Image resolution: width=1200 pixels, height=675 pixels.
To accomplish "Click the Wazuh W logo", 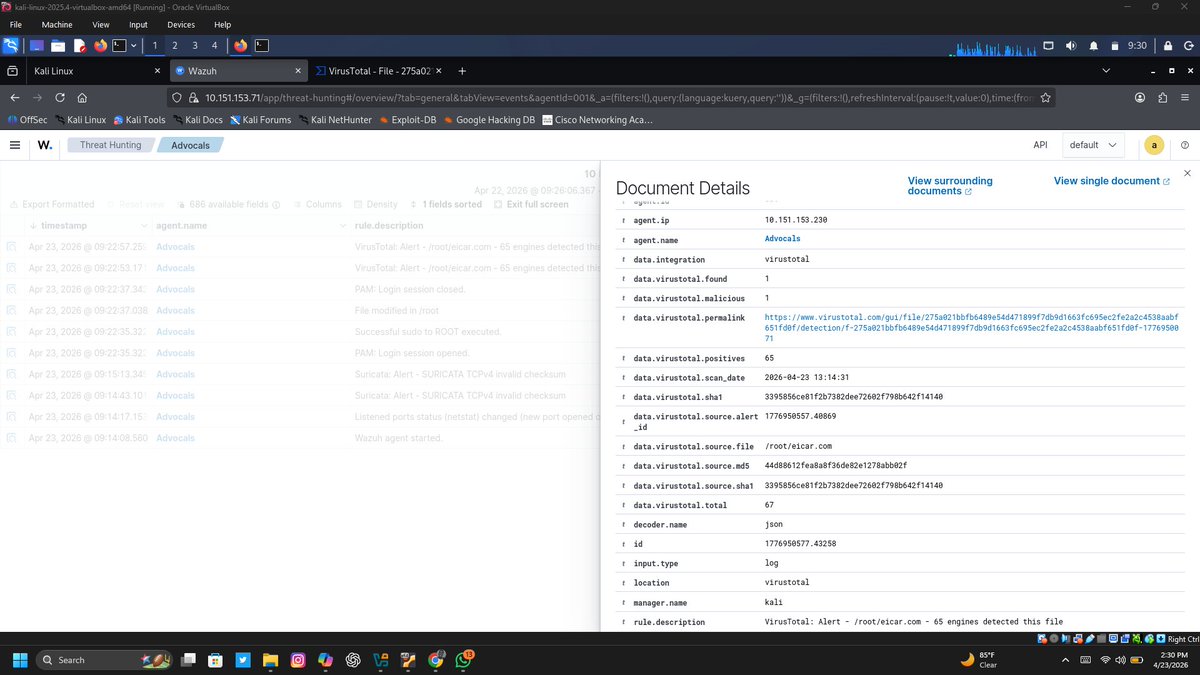I will pyautogui.click(x=45, y=145).
